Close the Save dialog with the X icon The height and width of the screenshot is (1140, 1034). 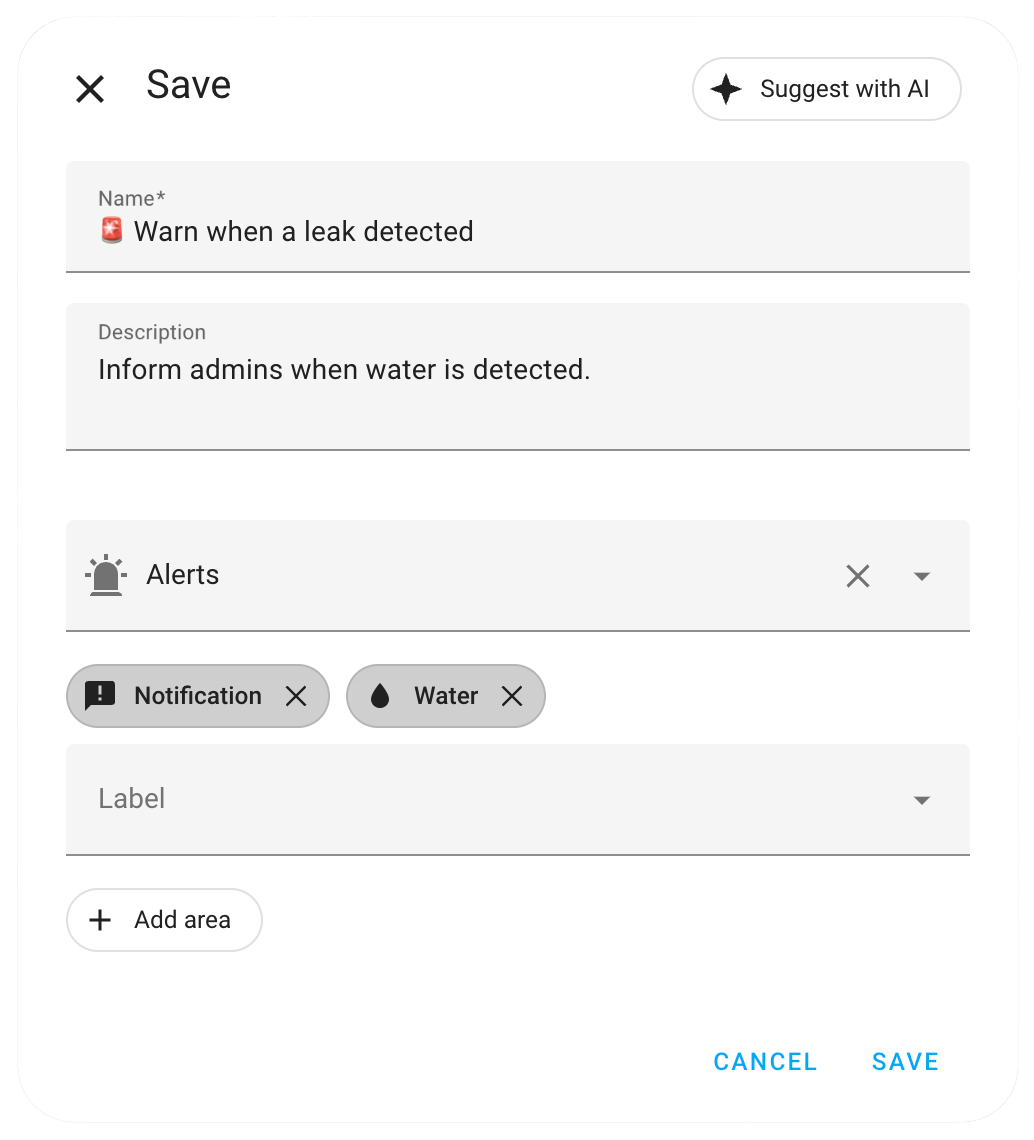pyautogui.click(x=89, y=88)
